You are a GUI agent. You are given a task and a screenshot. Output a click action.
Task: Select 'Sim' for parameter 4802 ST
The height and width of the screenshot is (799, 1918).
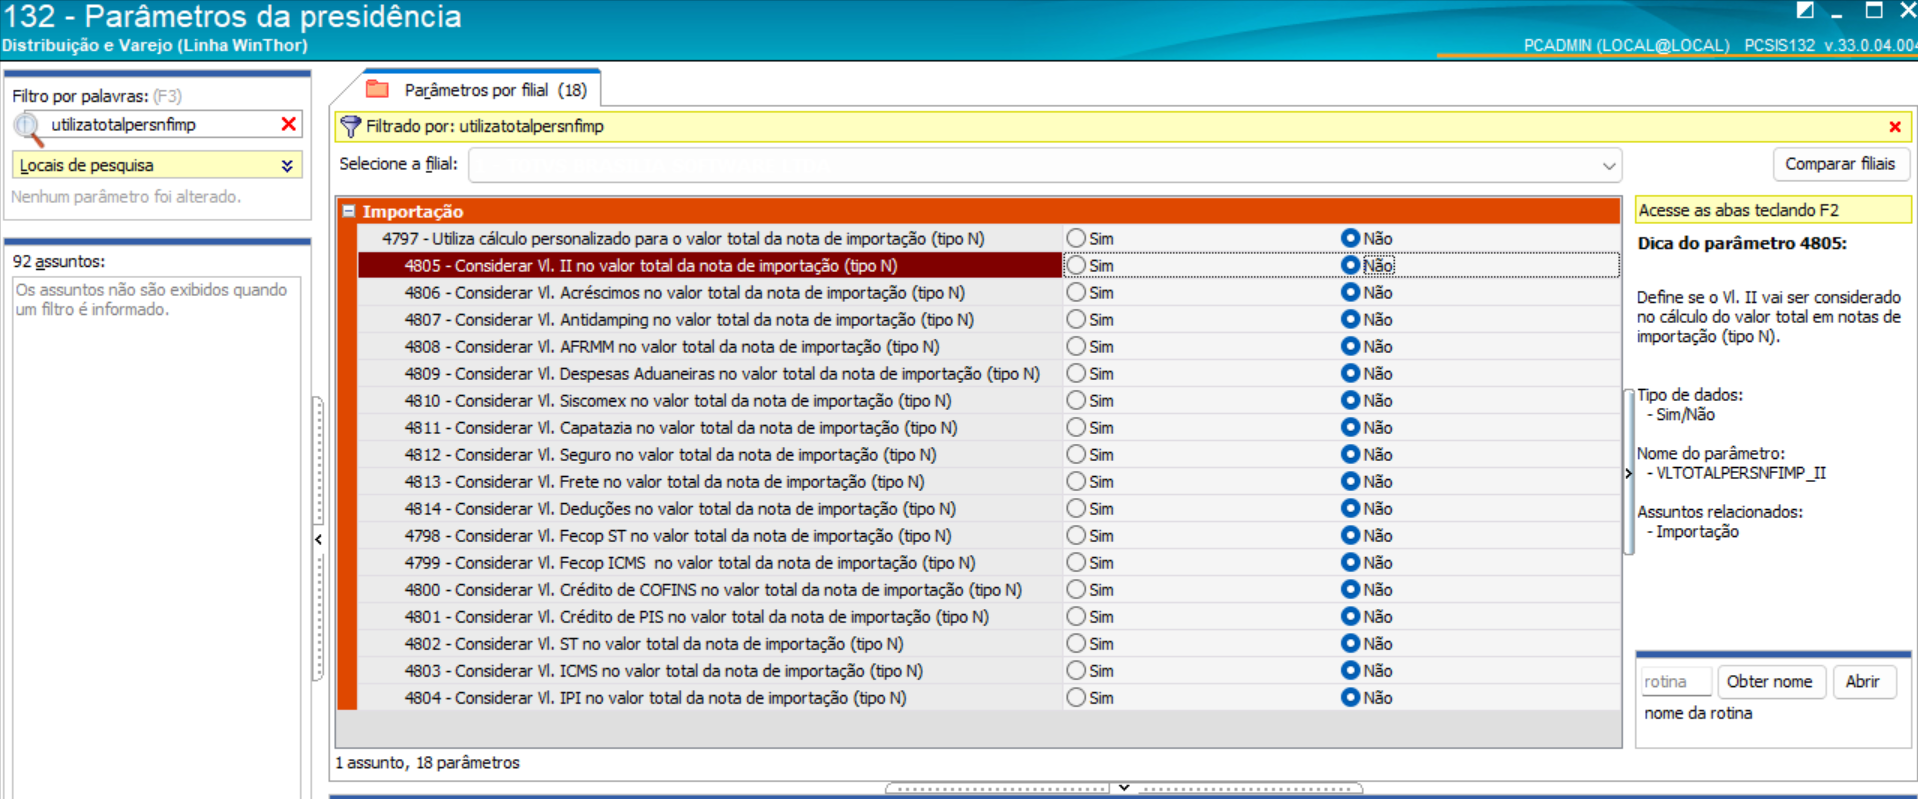point(1076,643)
